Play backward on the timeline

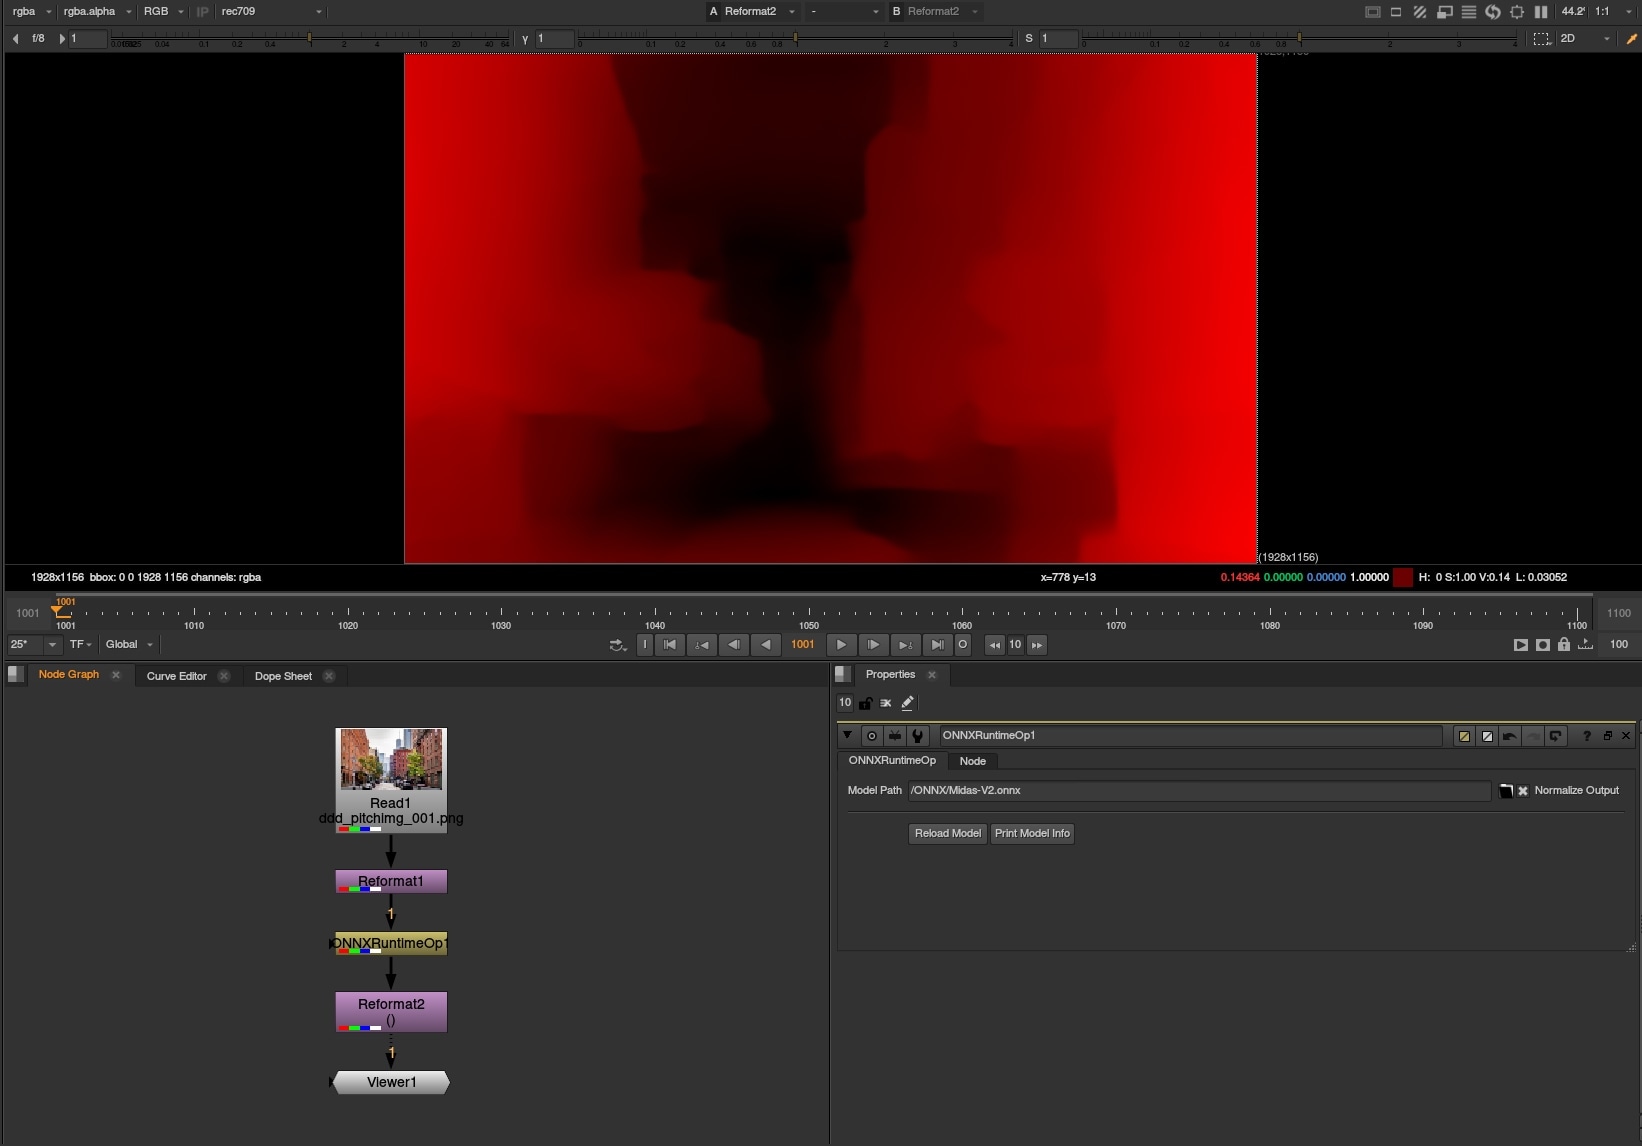[x=766, y=645]
